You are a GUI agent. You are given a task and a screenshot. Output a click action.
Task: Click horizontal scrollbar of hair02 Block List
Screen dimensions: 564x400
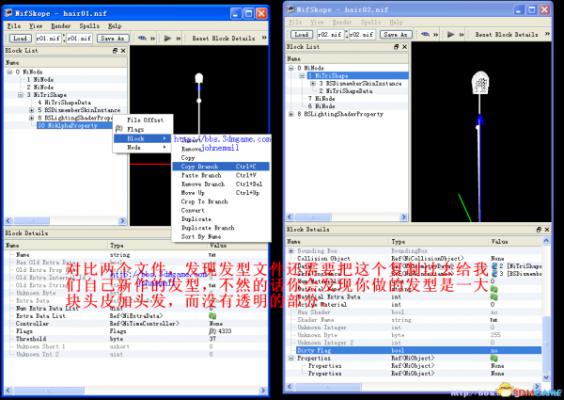[x=347, y=217]
